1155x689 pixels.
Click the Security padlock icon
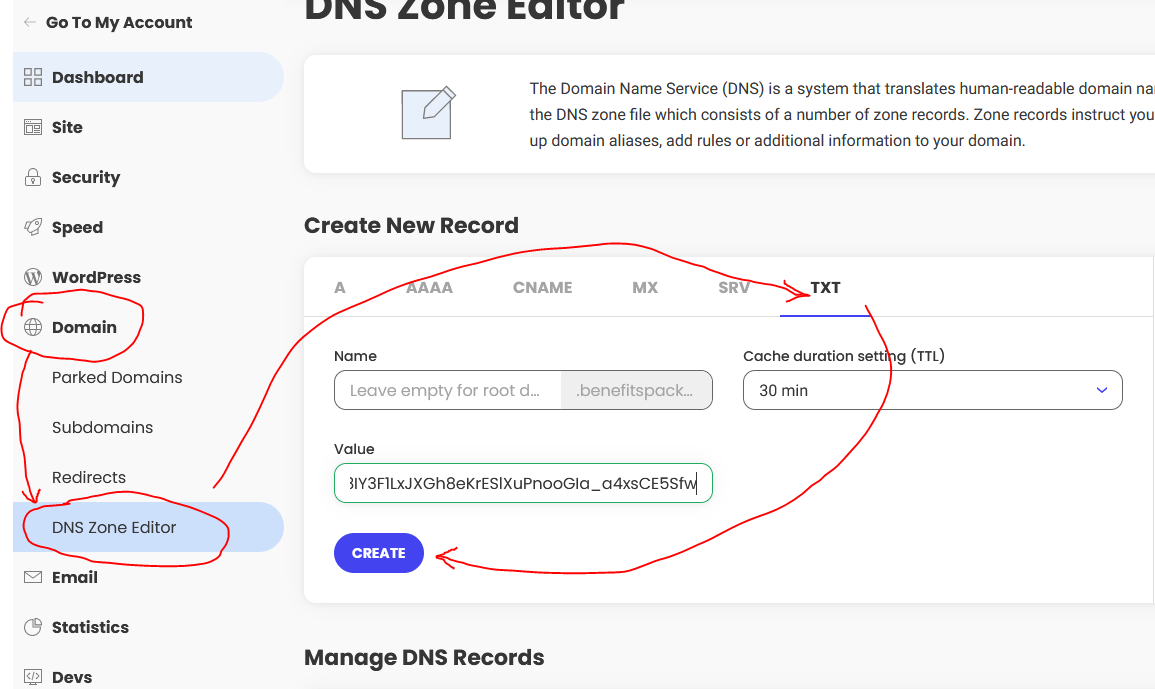click(33, 177)
